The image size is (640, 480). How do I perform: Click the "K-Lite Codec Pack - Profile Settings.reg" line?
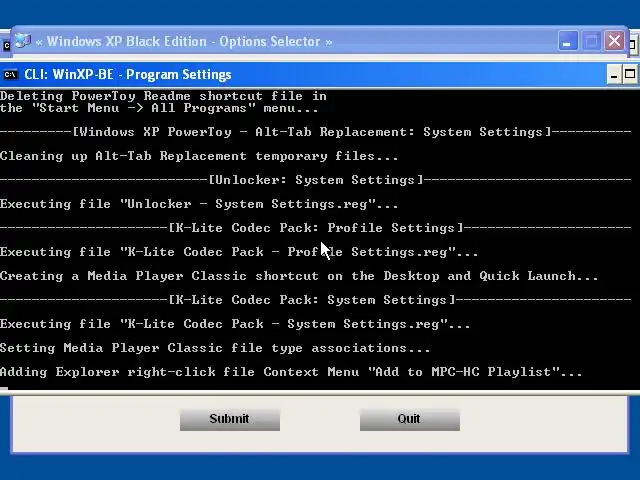(239, 252)
